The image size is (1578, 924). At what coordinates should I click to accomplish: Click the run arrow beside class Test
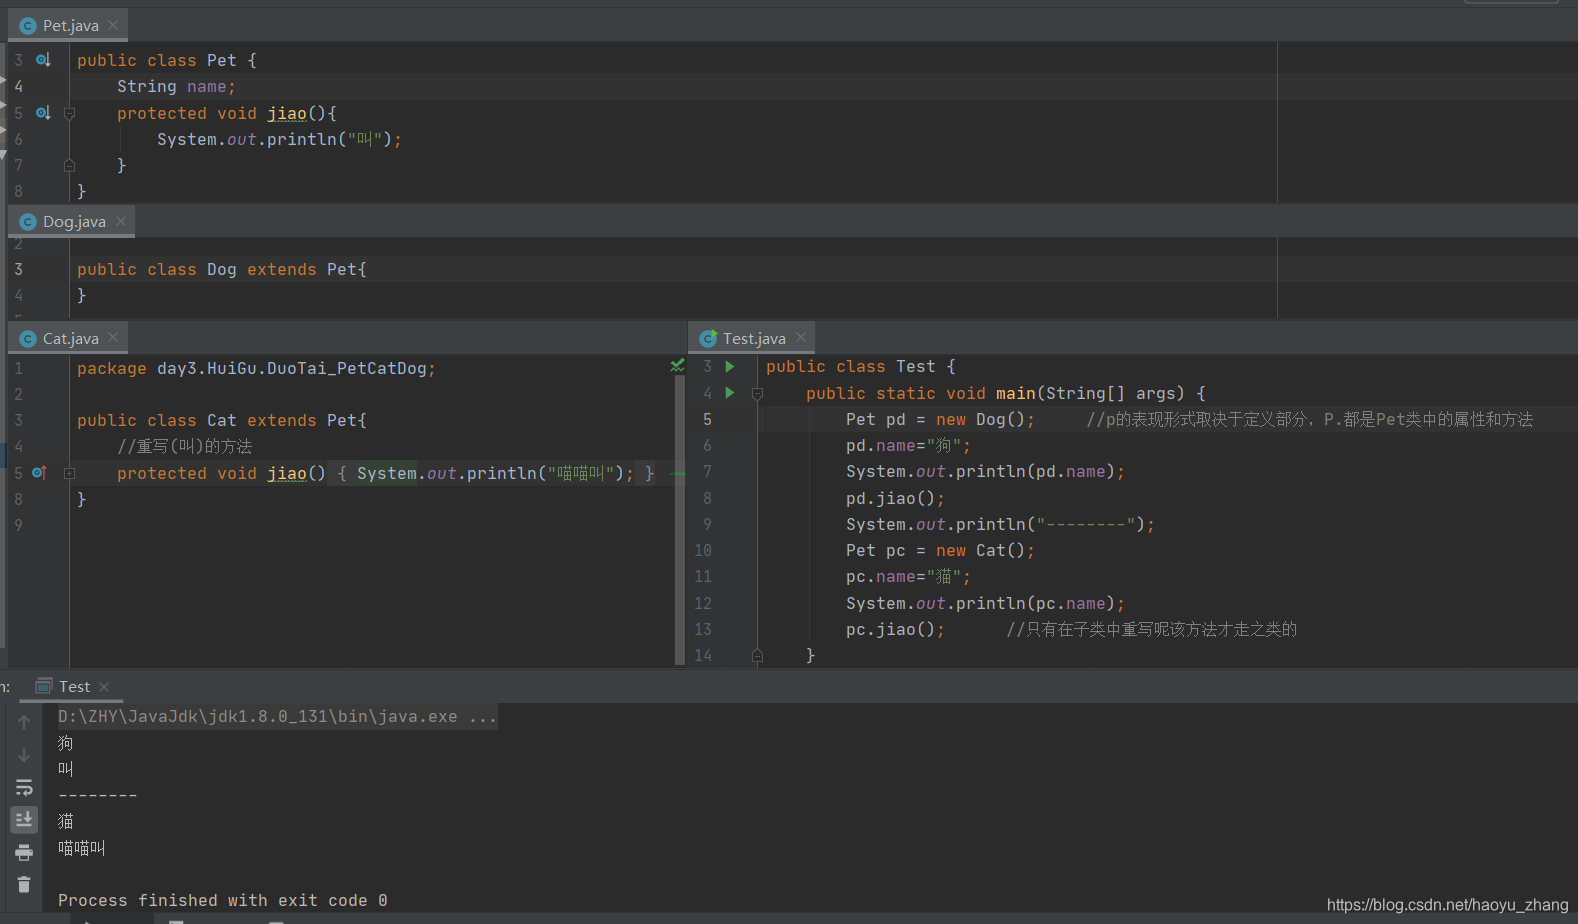pos(730,367)
